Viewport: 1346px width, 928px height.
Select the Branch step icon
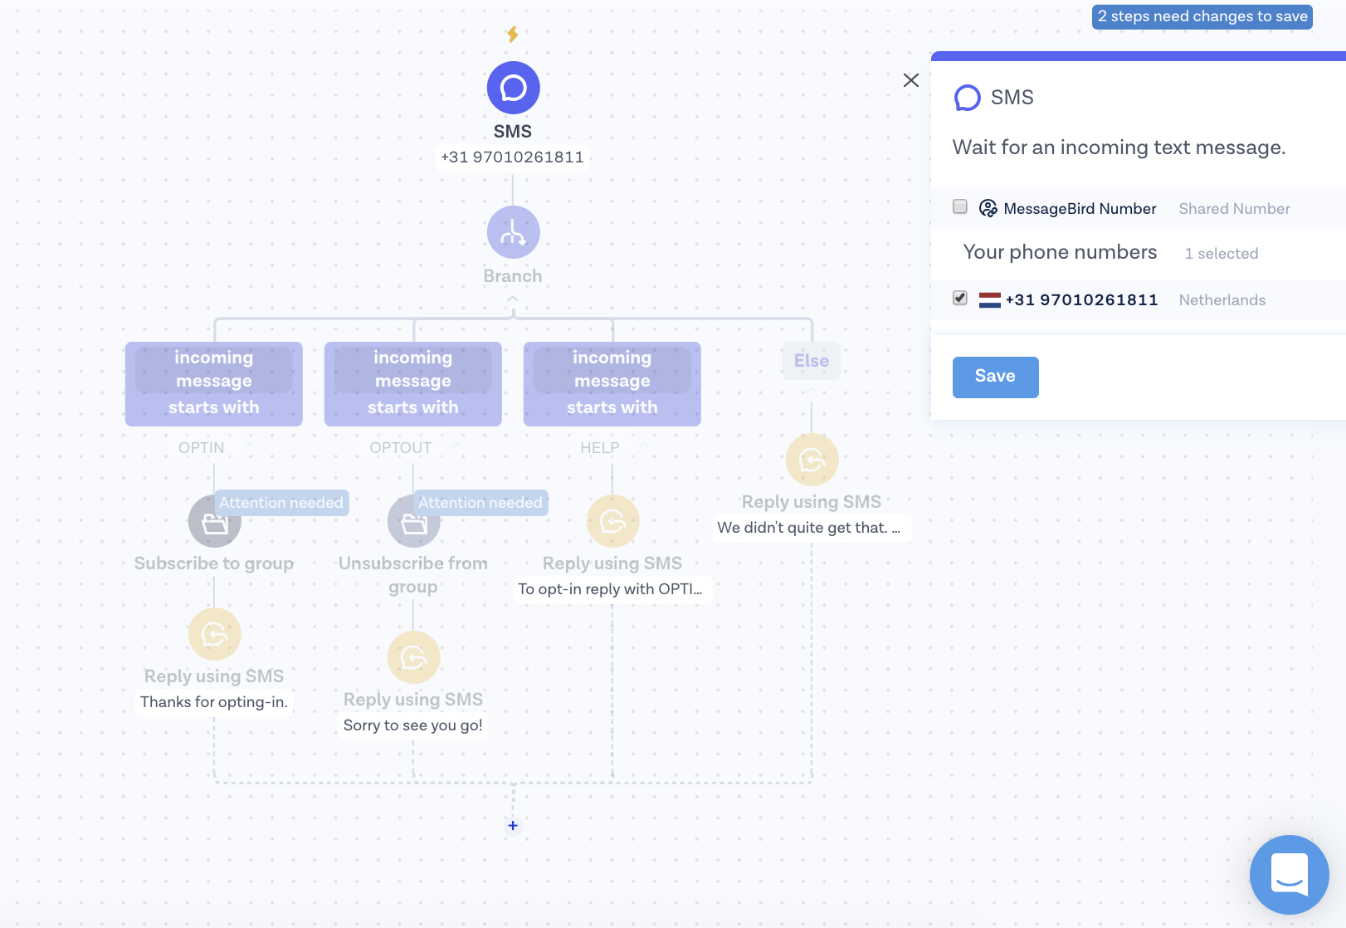pyautogui.click(x=513, y=233)
